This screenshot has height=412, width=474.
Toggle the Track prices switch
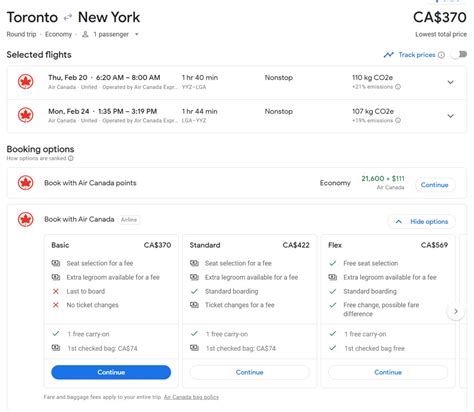coord(460,54)
